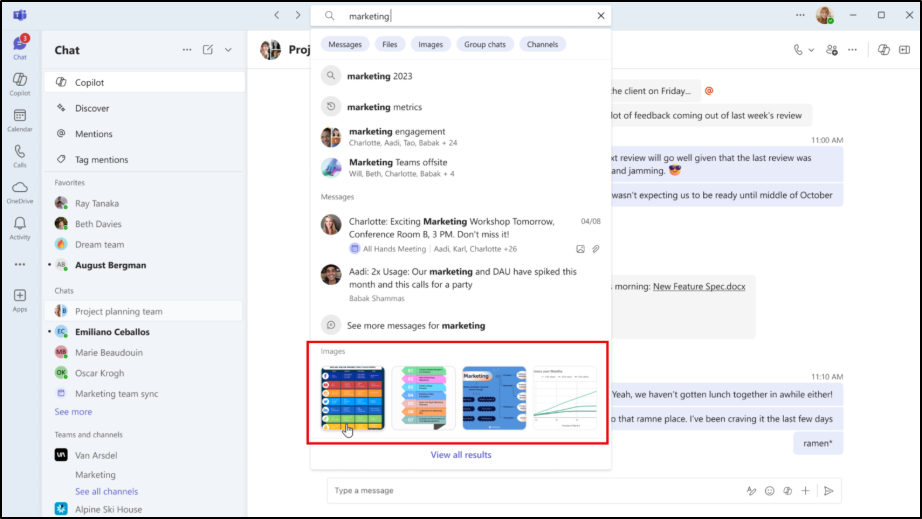Expand the chat filter chevron
The image size is (922, 519).
pos(228,50)
